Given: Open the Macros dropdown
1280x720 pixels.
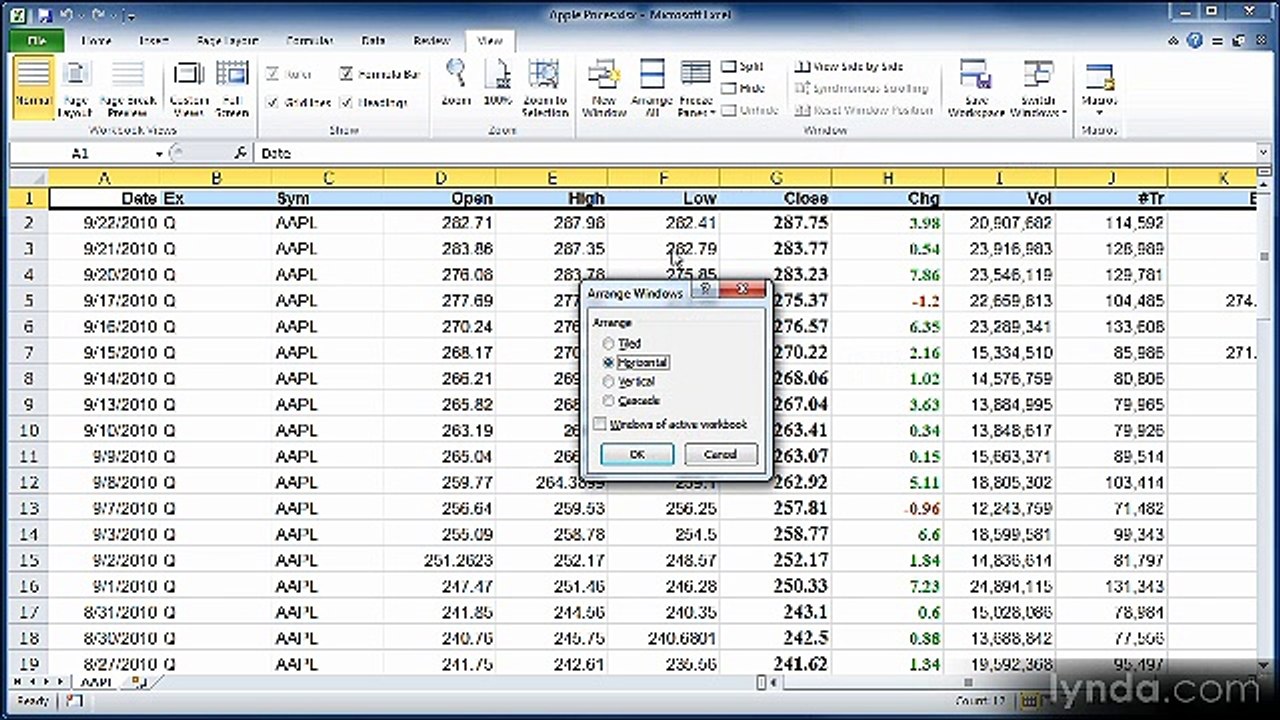Looking at the screenshot, I should click(x=1099, y=88).
